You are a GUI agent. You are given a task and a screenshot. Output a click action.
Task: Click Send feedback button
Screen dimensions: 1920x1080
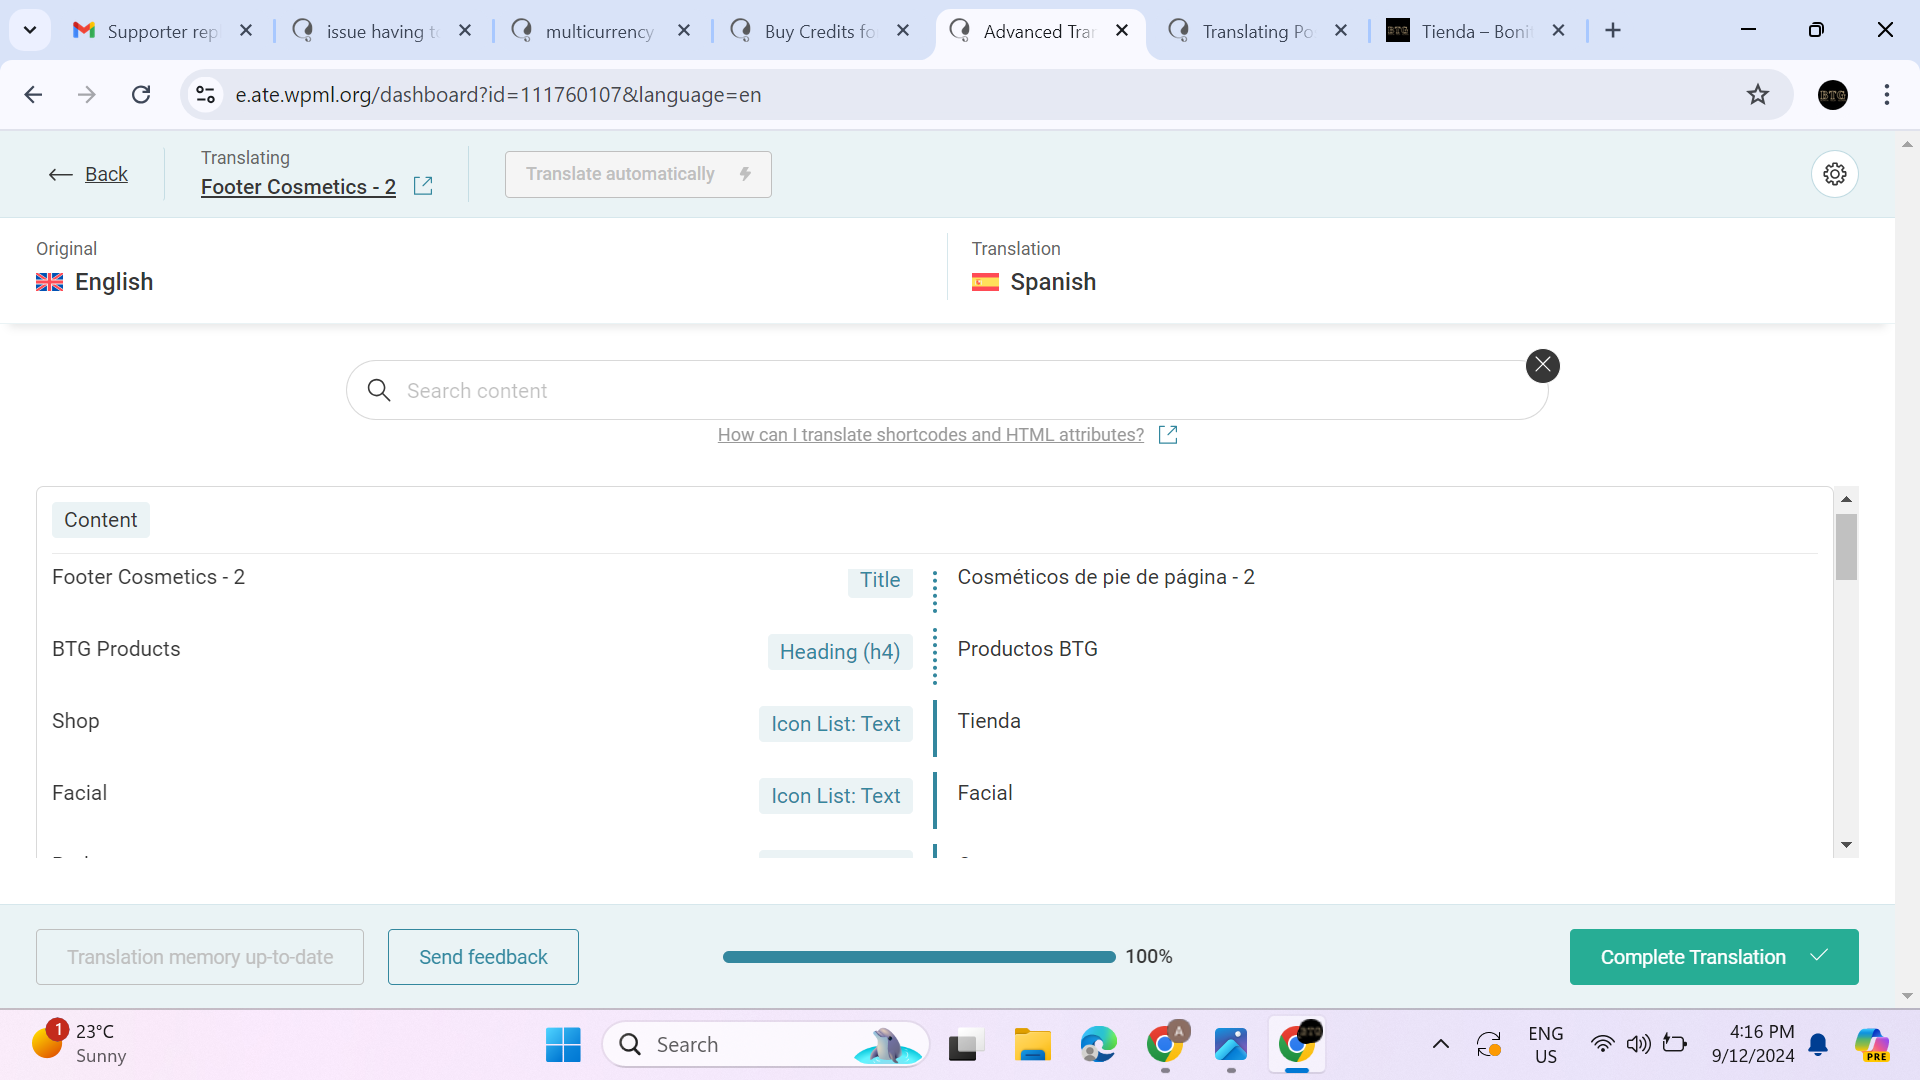coord(483,957)
